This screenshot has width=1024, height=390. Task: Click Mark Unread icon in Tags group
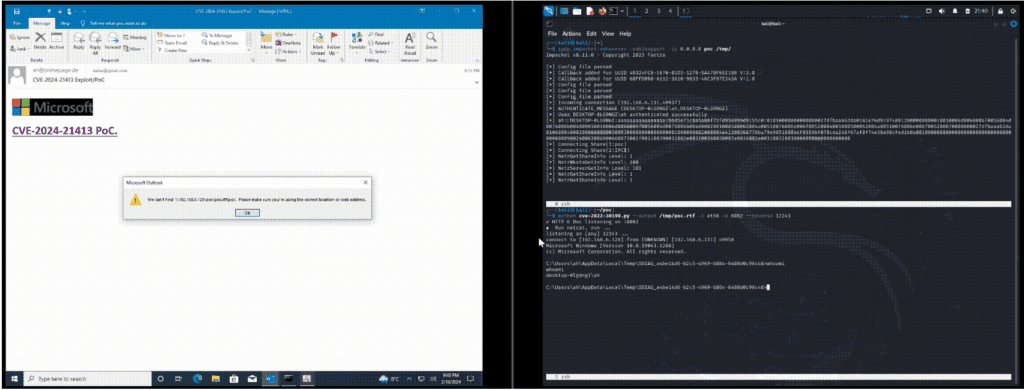318,43
